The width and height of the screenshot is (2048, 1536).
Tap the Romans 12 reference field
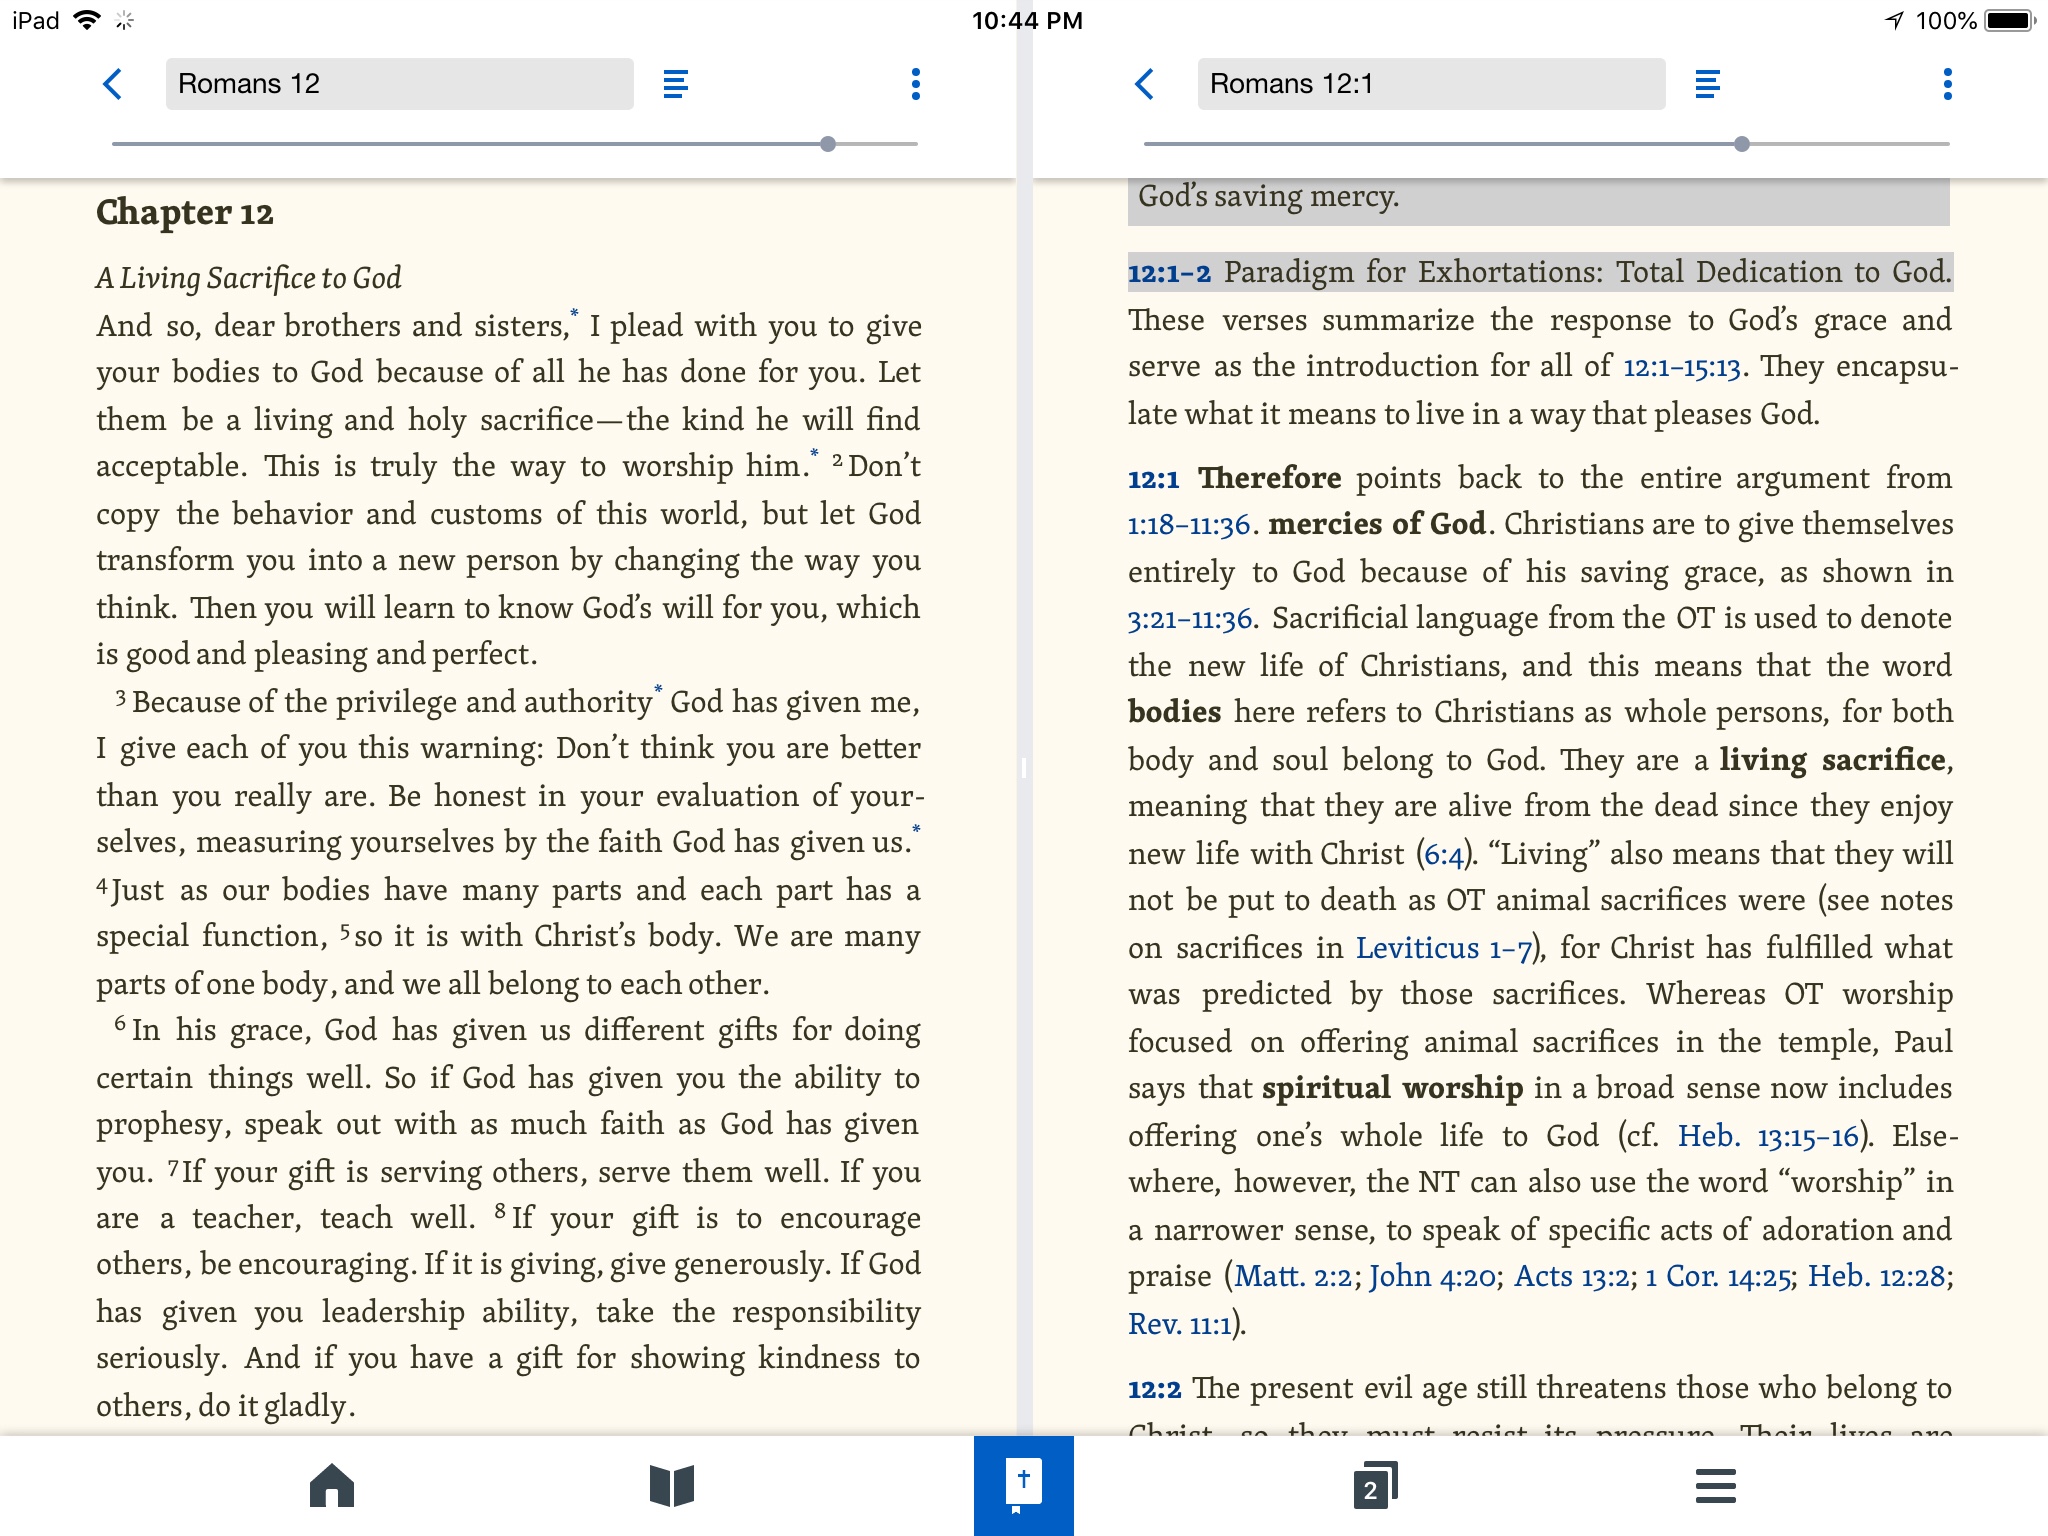pos(399,84)
